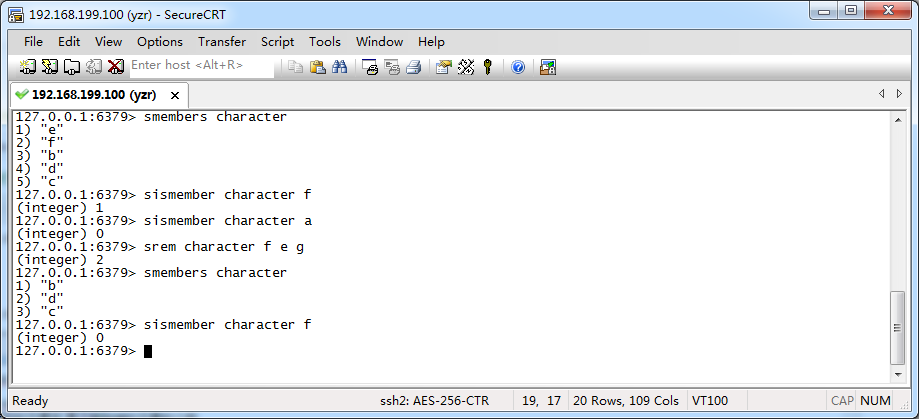Click the '(integer) 2' output line

click(59, 260)
